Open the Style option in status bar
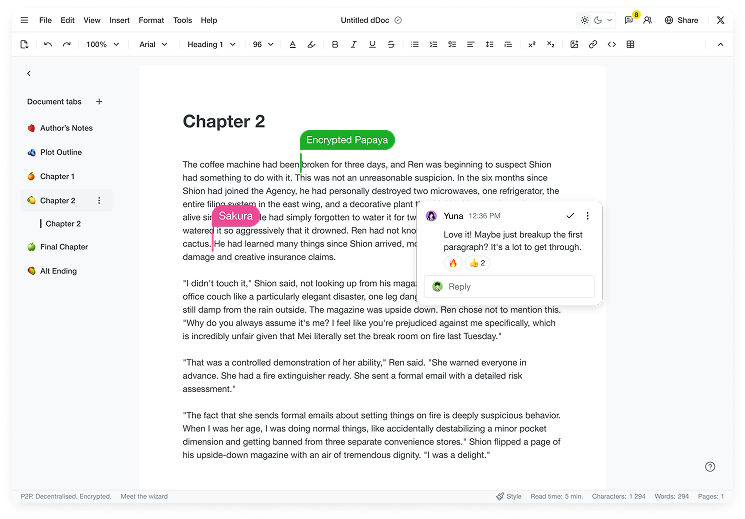Screen dimensions: 745x519 coord(509,496)
